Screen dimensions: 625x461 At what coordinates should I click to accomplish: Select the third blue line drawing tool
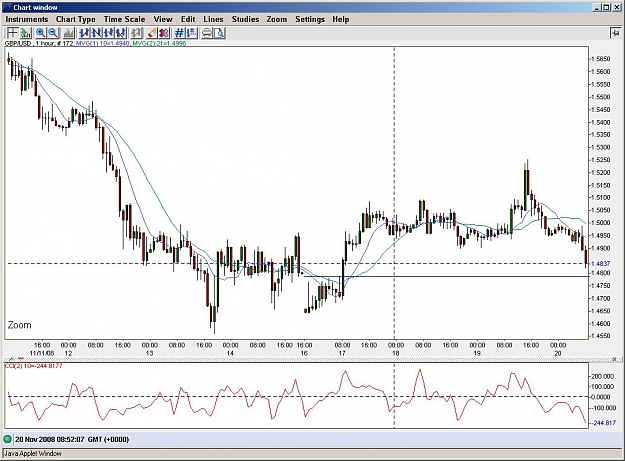(109, 33)
